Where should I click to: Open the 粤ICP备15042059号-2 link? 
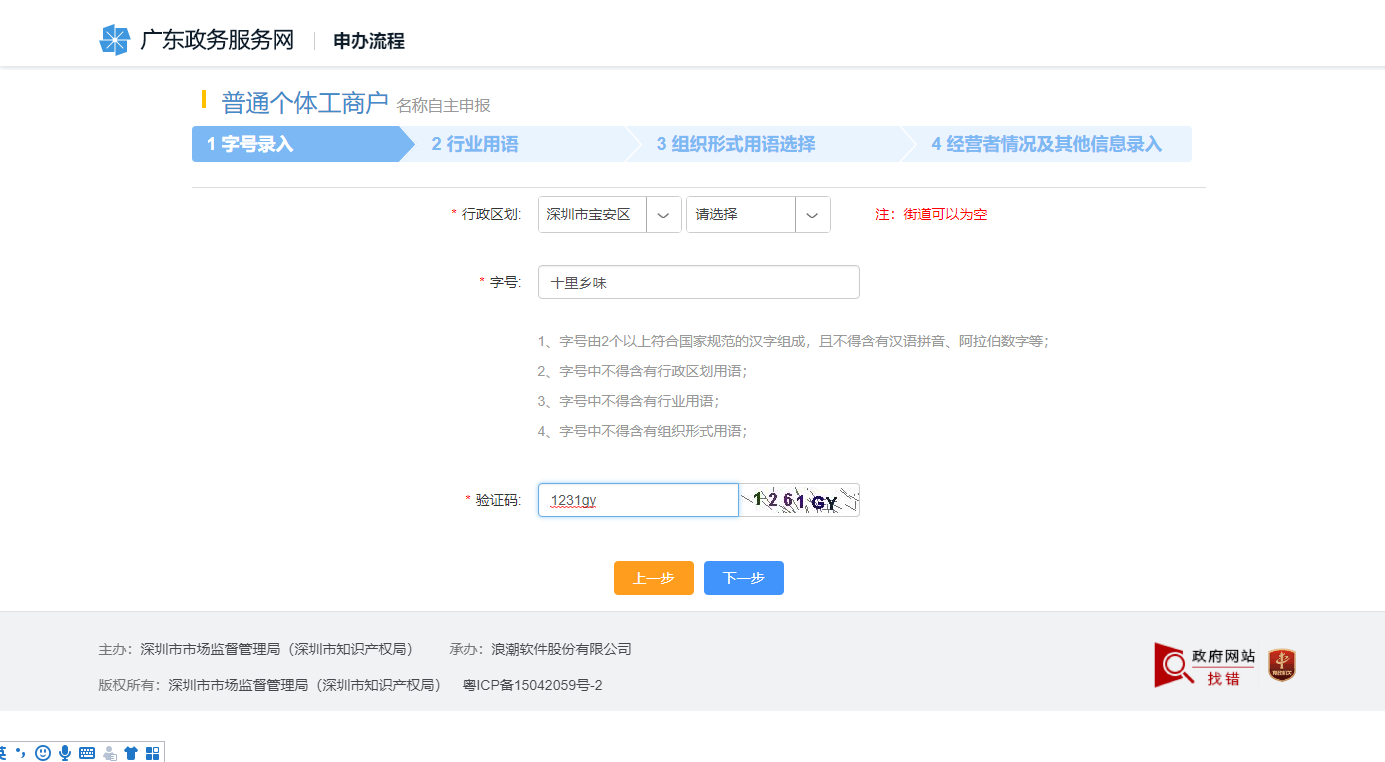(x=533, y=685)
